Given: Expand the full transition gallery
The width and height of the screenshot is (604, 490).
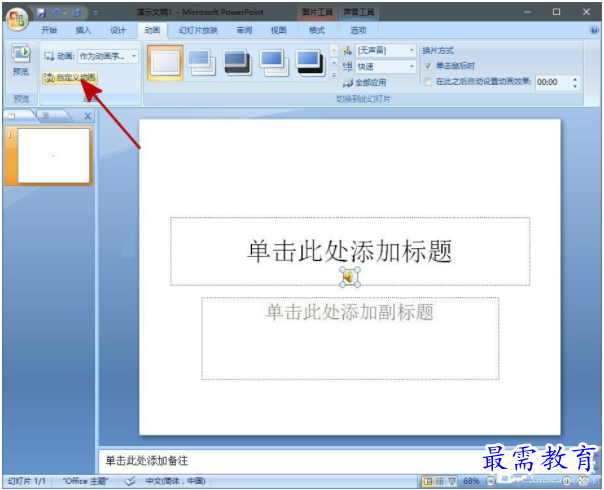Looking at the screenshot, I should [334, 75].
